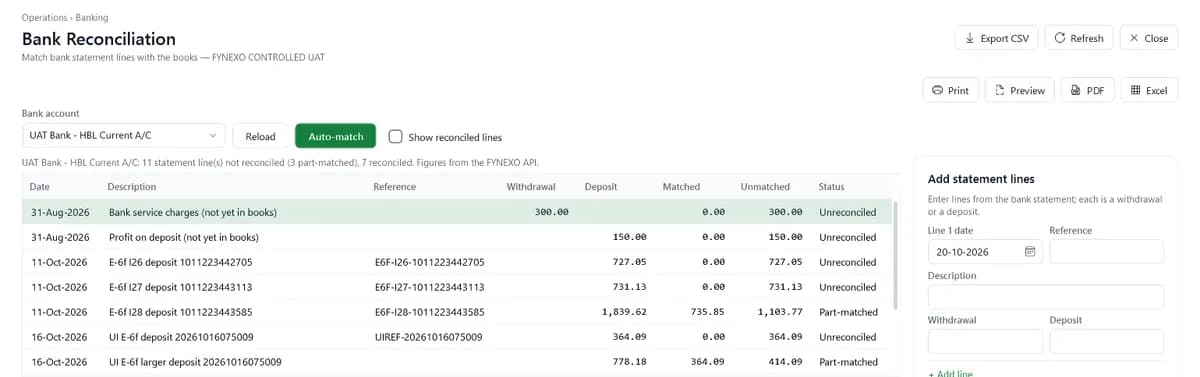This screenshot has height=377, width=1200.
Task: Click the printer icon on Print
Action: 937,90
